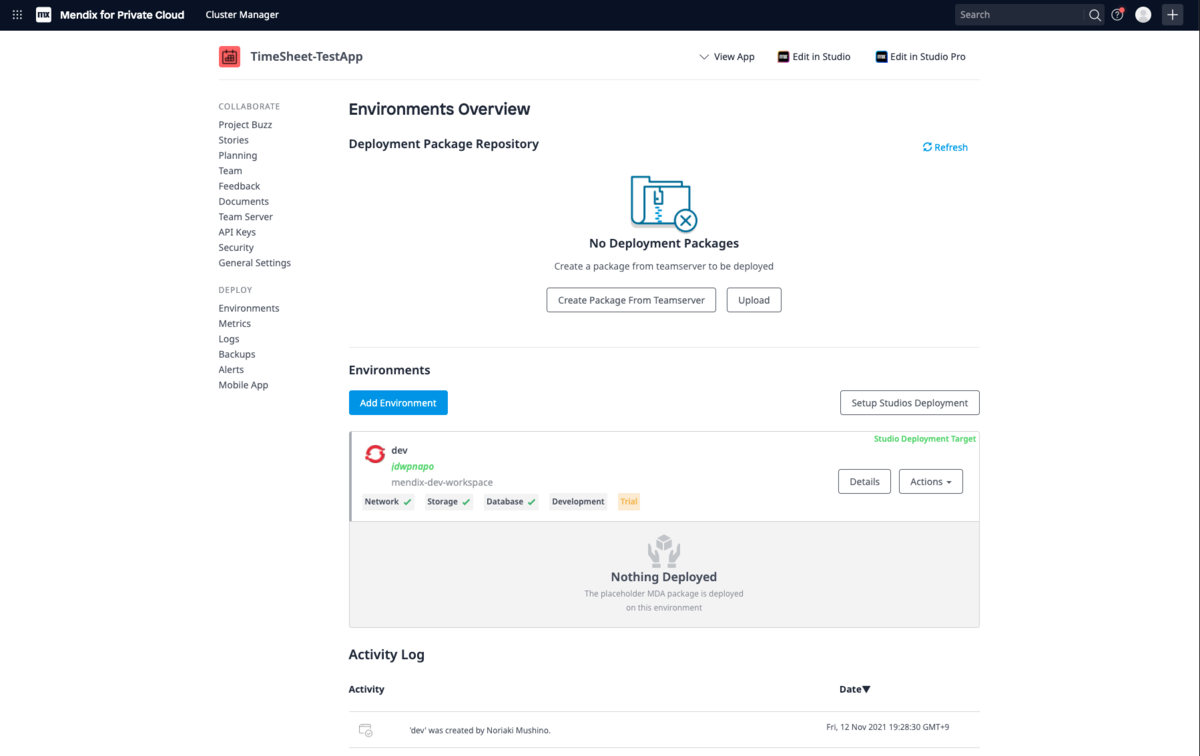
Task: Click the Edit in Studio Pro icon
Action: [881, 57]
